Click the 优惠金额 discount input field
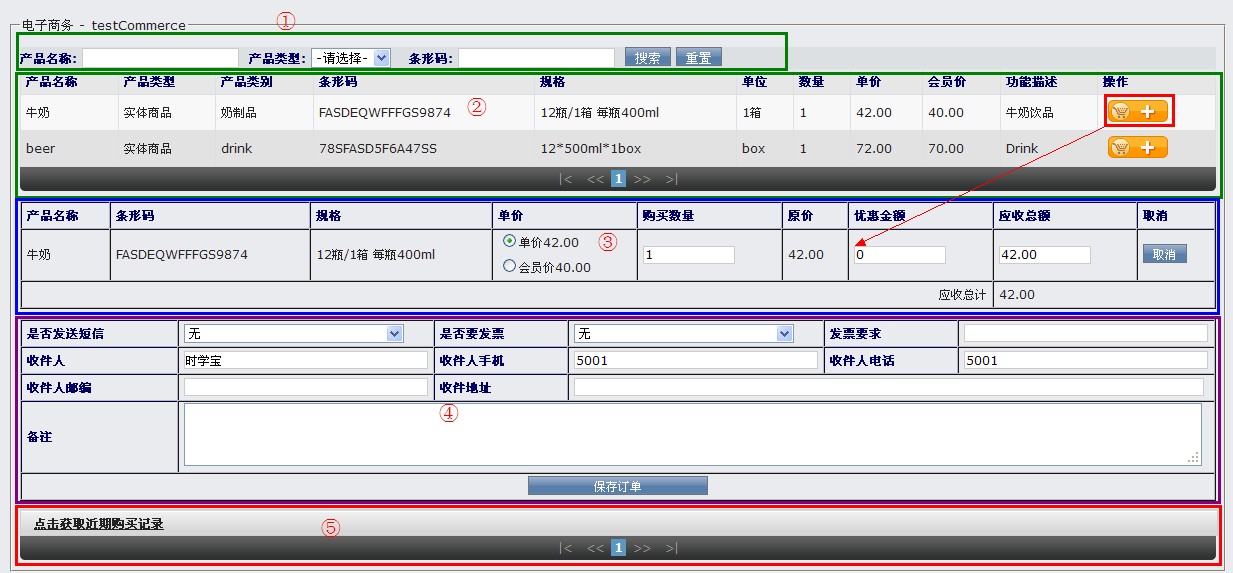The height and width of the screenshot is (573, 1233). click(899, 255)
